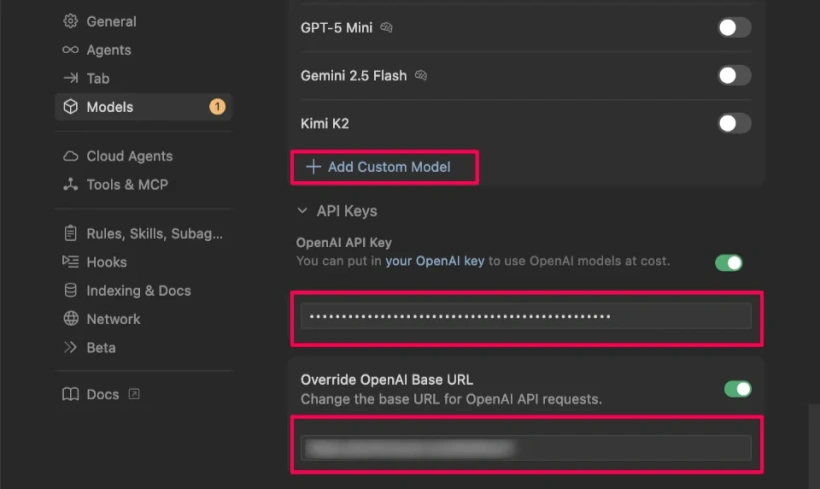Click the General gear icon

pos(70,21)
